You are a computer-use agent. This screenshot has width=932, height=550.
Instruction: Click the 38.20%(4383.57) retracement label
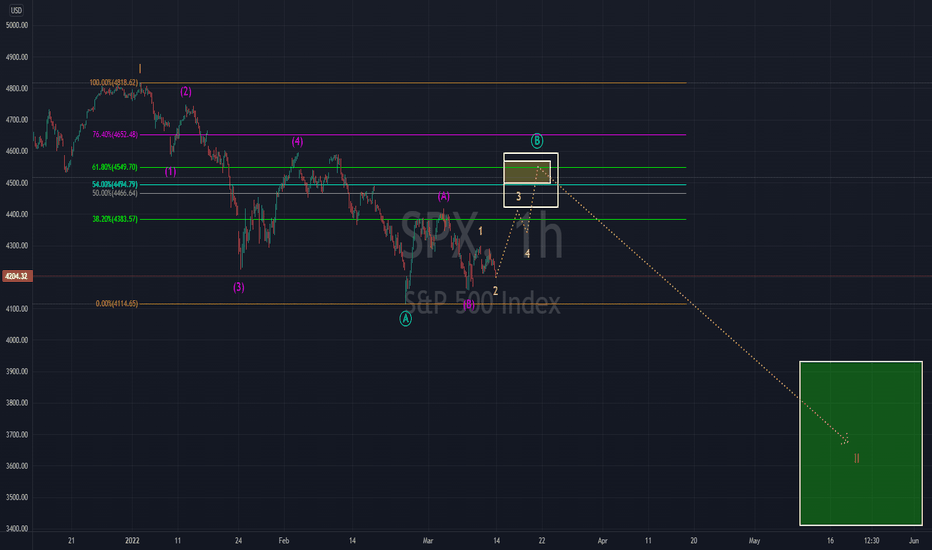(115, 219)
